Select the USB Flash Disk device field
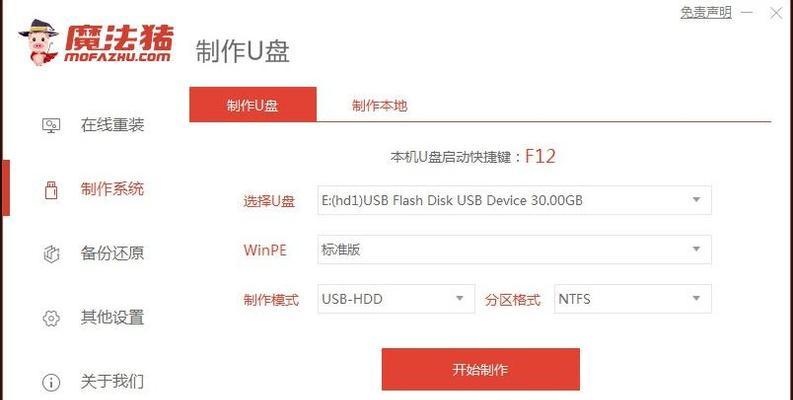Image resolution: width=793 pixels, height=400 pixels. coord(514,200)
